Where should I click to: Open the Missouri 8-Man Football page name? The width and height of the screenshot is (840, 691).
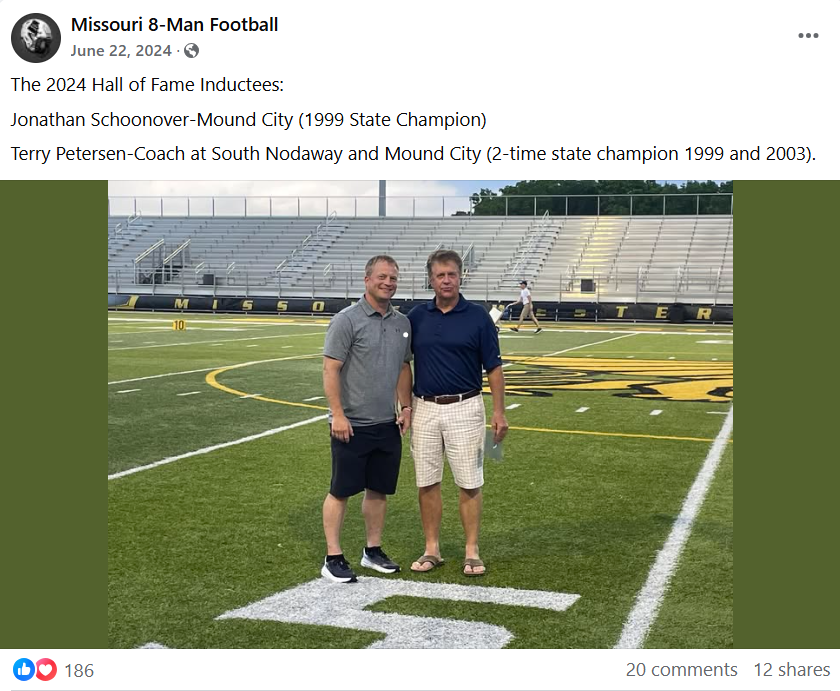174,25
